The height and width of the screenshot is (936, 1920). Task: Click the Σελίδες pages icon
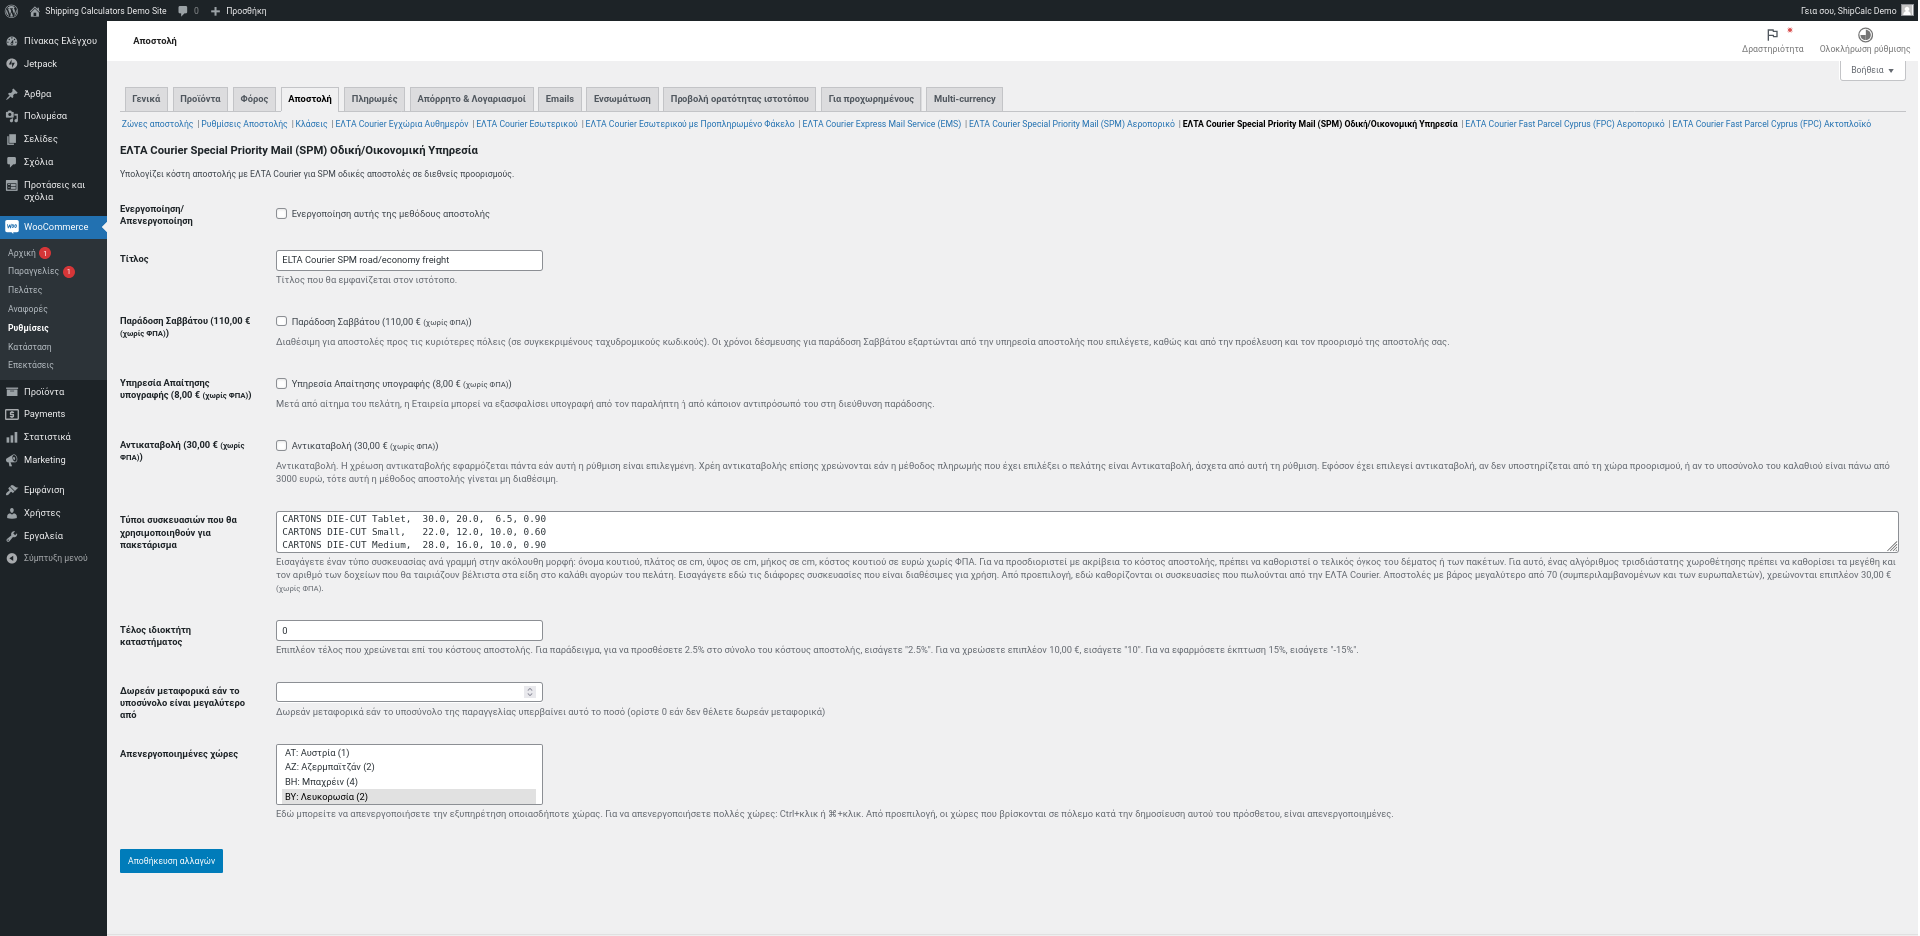[x=12, y=139]
